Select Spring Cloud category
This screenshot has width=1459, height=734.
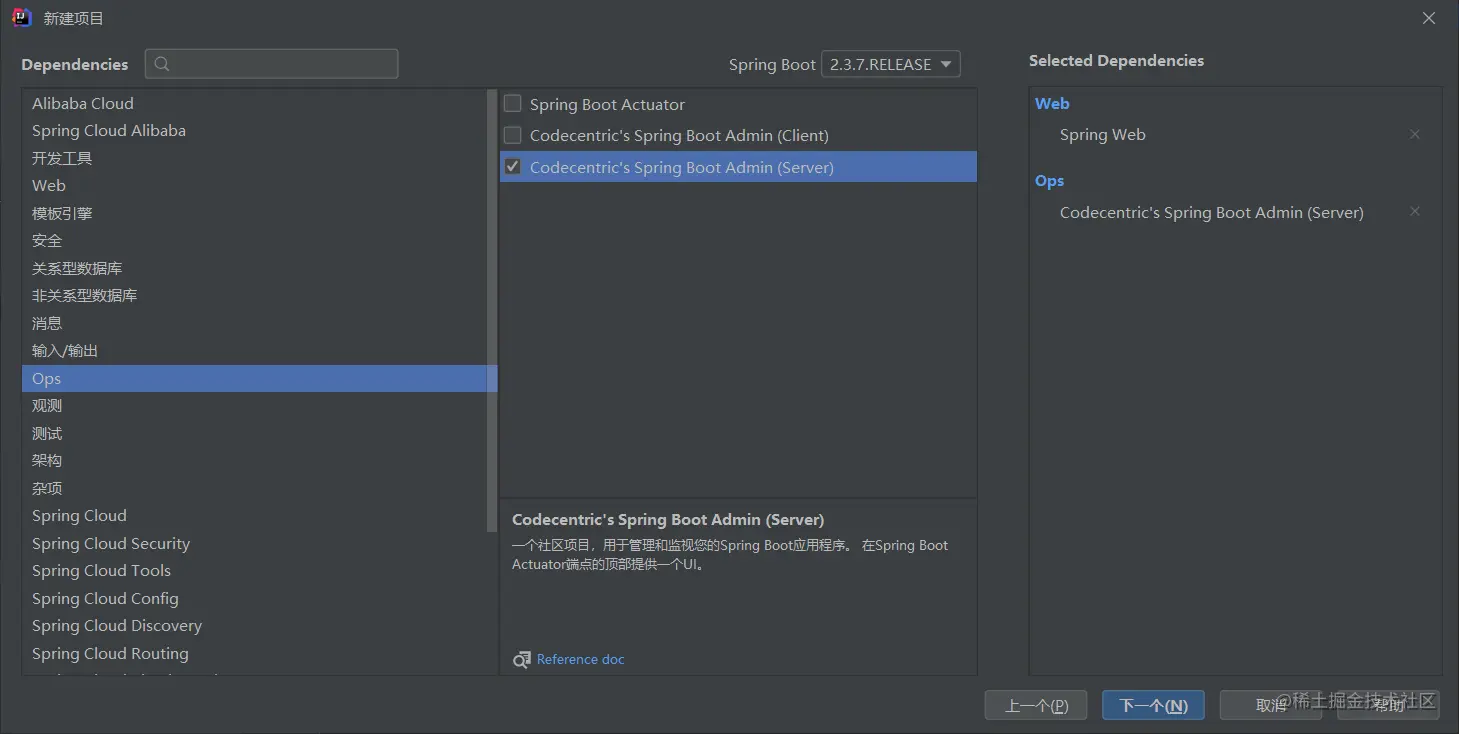tap(254, 515)
